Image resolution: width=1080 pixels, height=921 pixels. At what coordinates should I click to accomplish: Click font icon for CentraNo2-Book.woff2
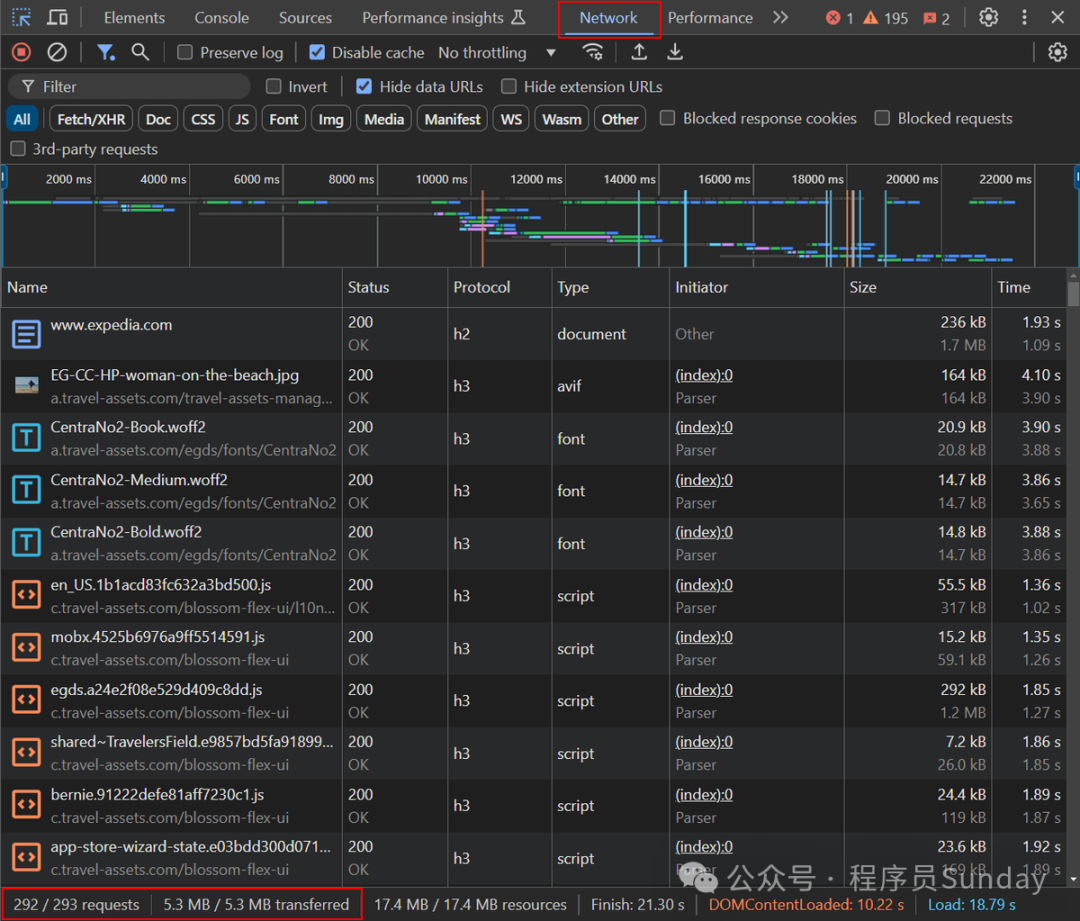pos(26,438)
